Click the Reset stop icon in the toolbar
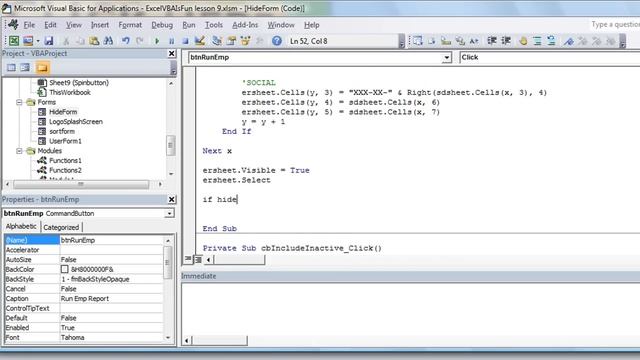 pyautogui.click(x=185, y=41)
